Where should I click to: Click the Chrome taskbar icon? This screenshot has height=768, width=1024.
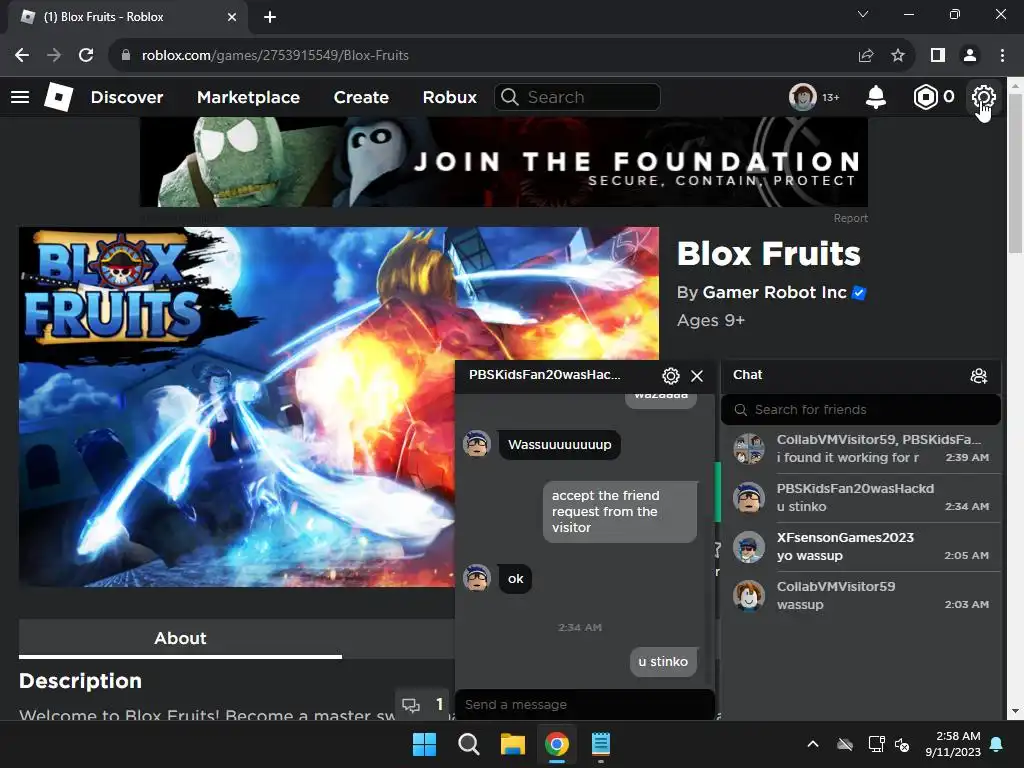coord(556,744)
